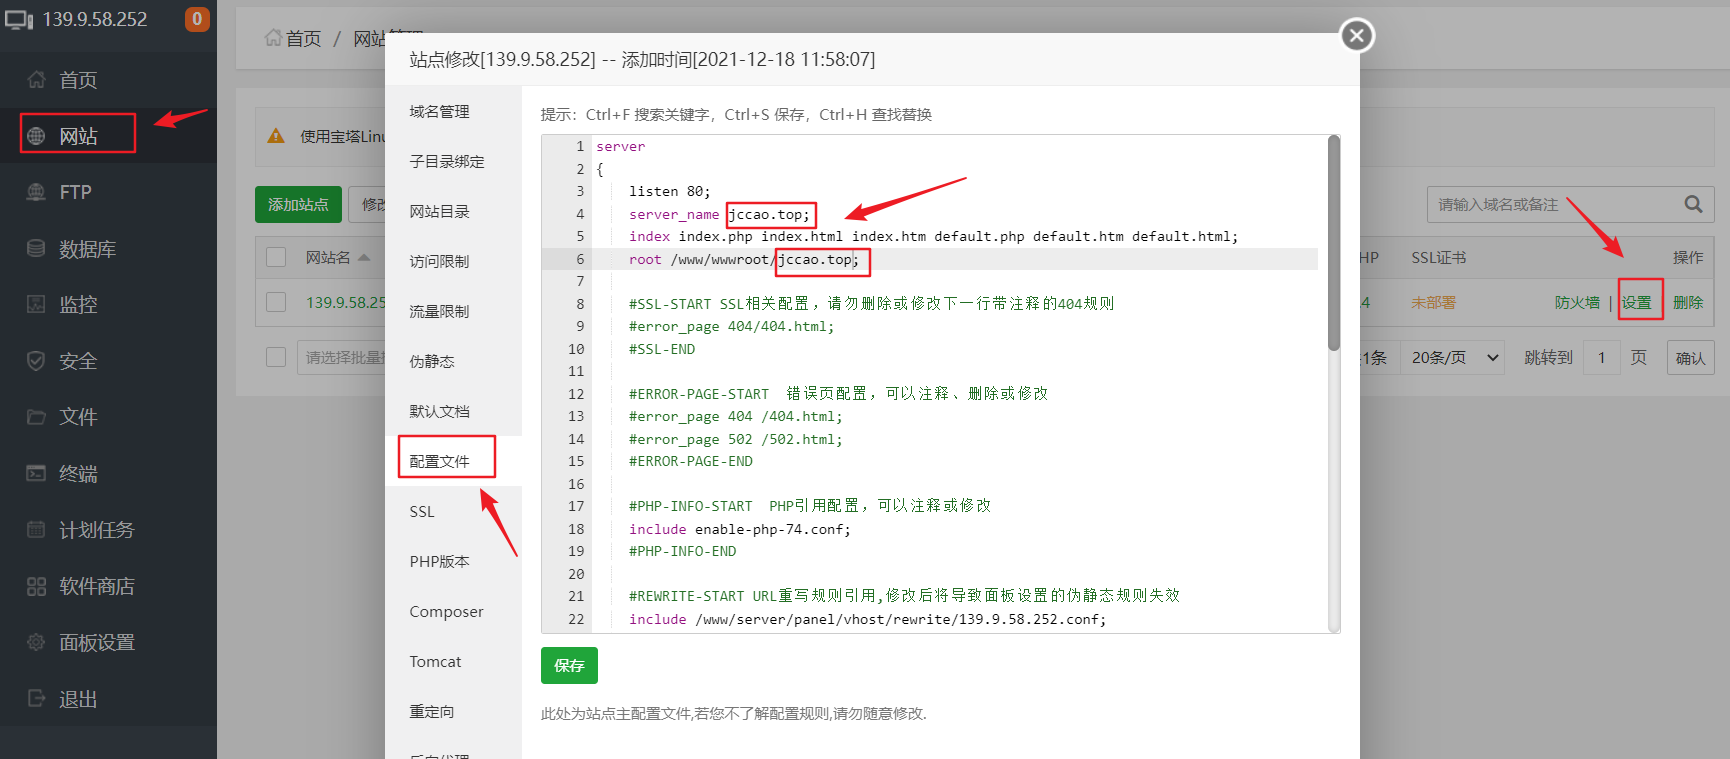The height and width of the screenshot is (759, 1730).
Task: Click the 未部署 SSL status link
Action: coord(1433,302)
